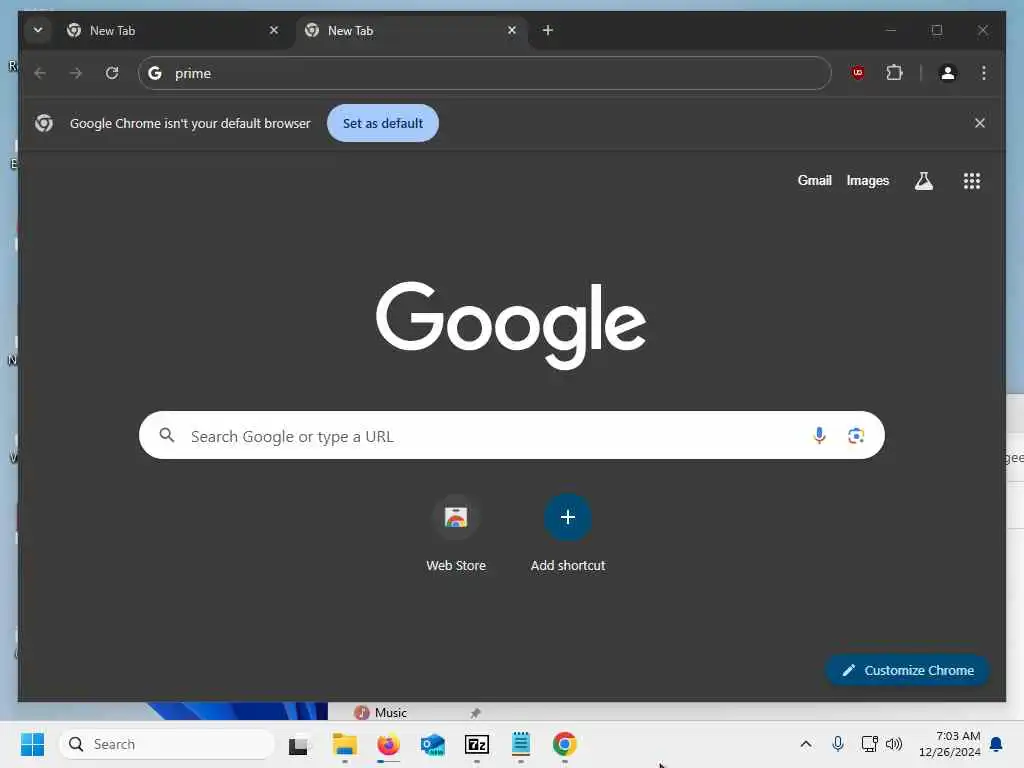Open Gmail link

click(814, 180)
